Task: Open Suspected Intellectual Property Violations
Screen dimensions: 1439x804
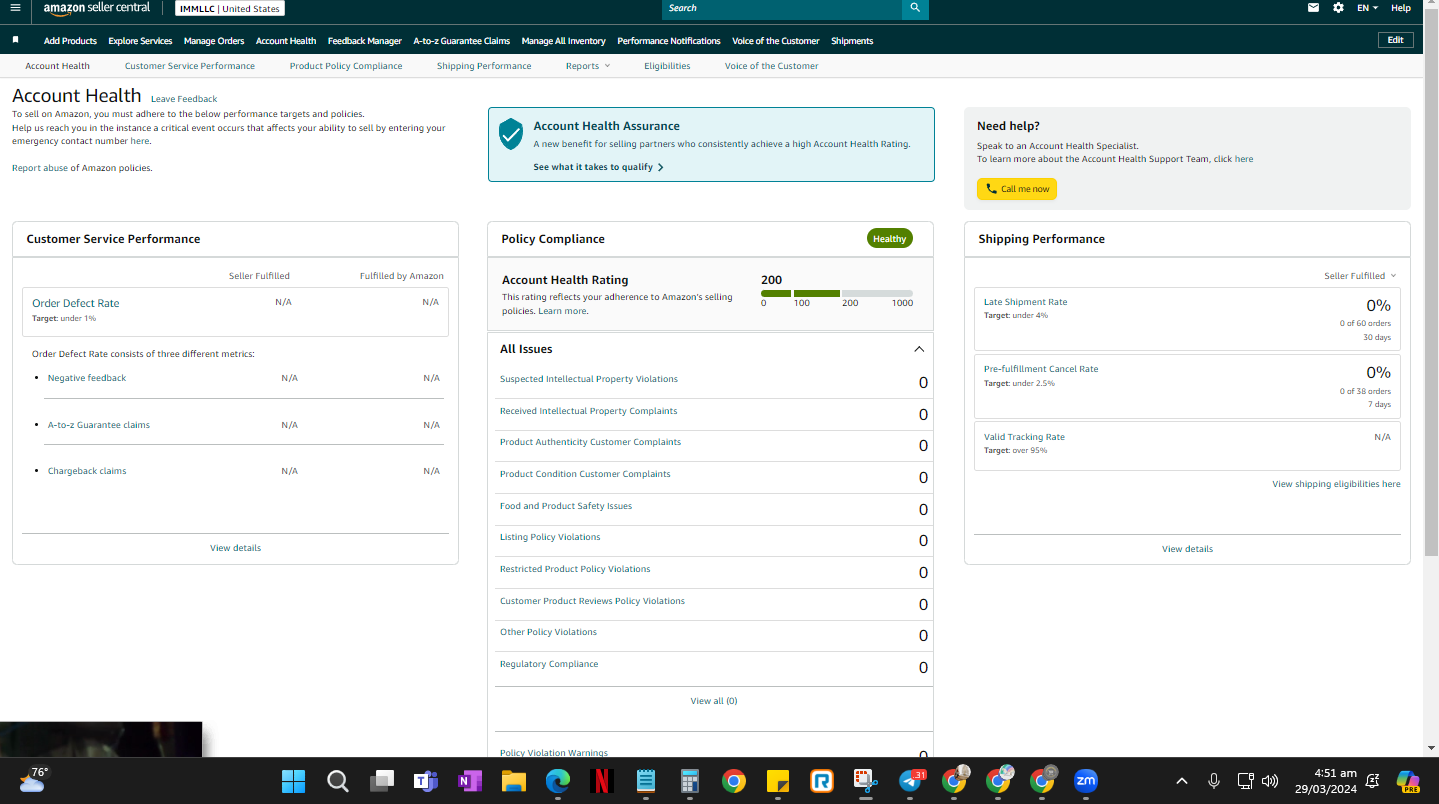Action: click(589, 379)
